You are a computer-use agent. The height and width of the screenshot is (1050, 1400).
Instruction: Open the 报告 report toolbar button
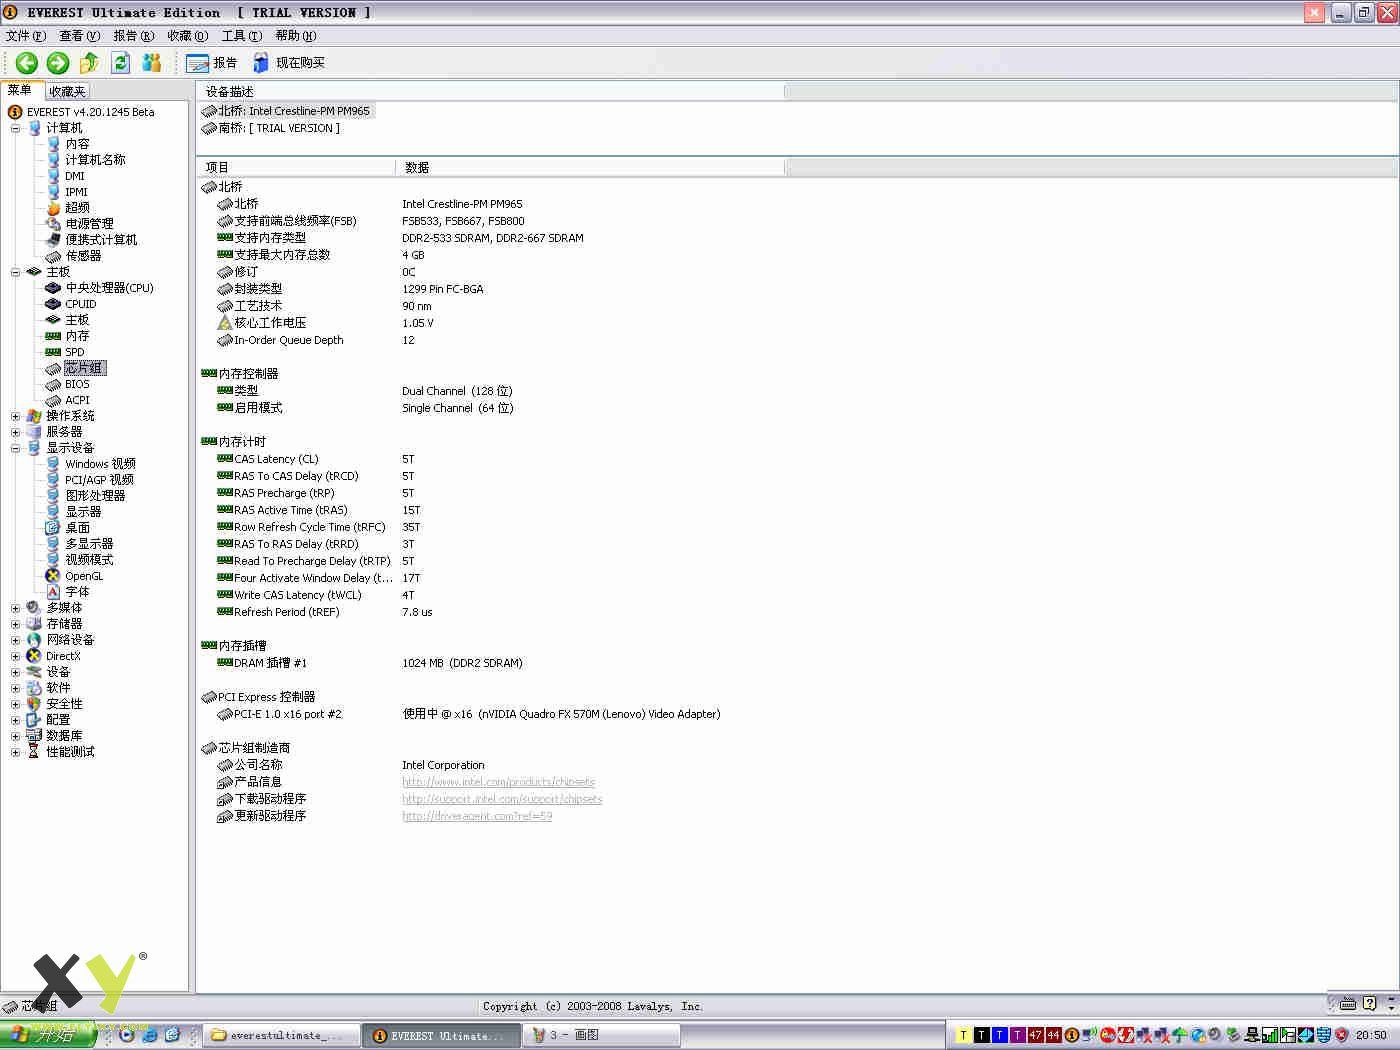(x=212, y=63)
